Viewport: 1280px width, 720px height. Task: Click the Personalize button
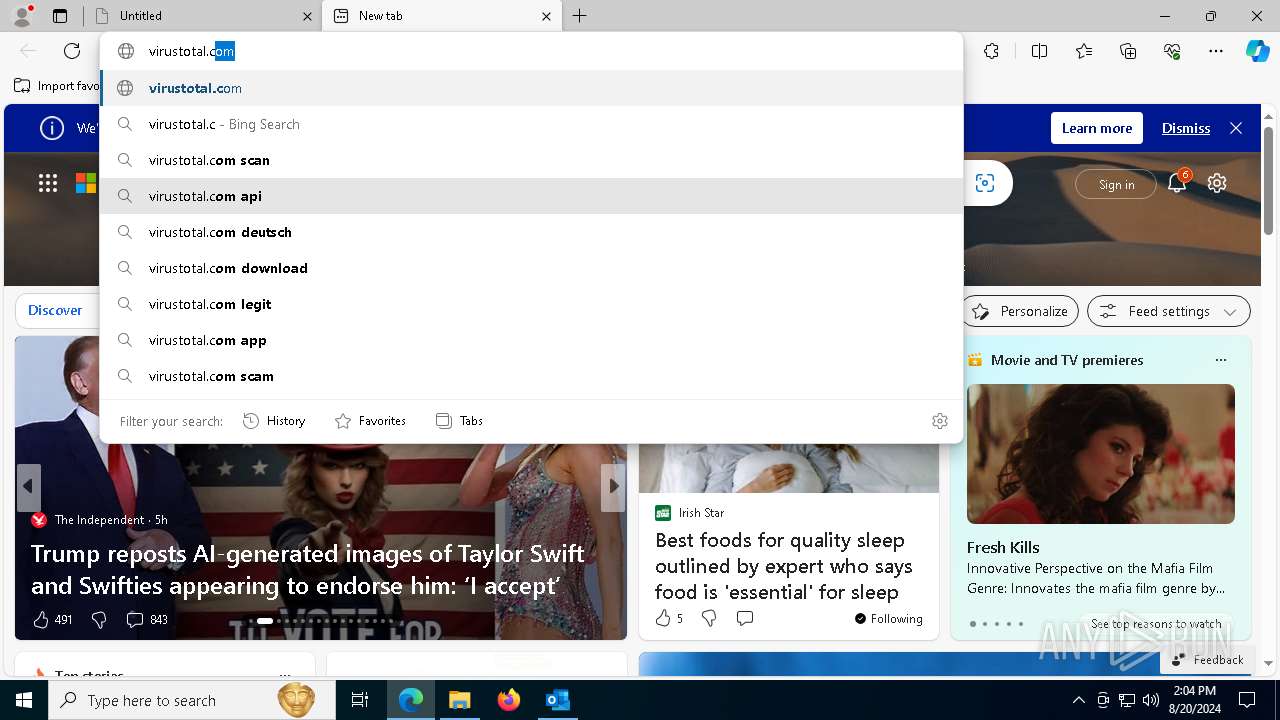coord(1020,311)
